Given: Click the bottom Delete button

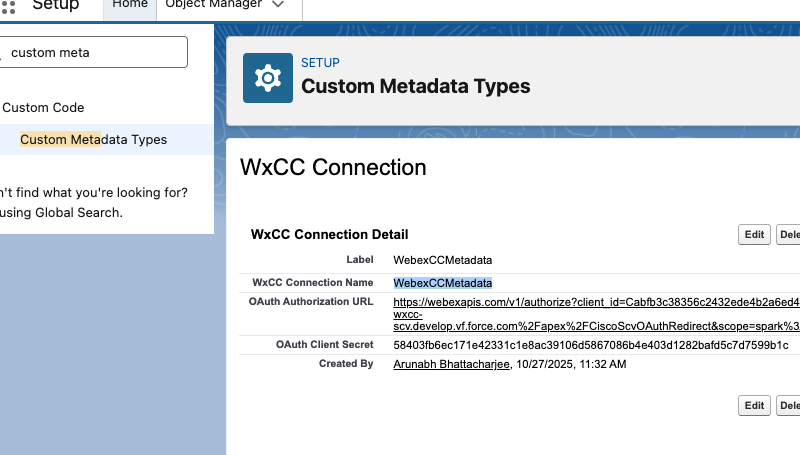Looking at the screenshot, I should (x=788, y=406).
